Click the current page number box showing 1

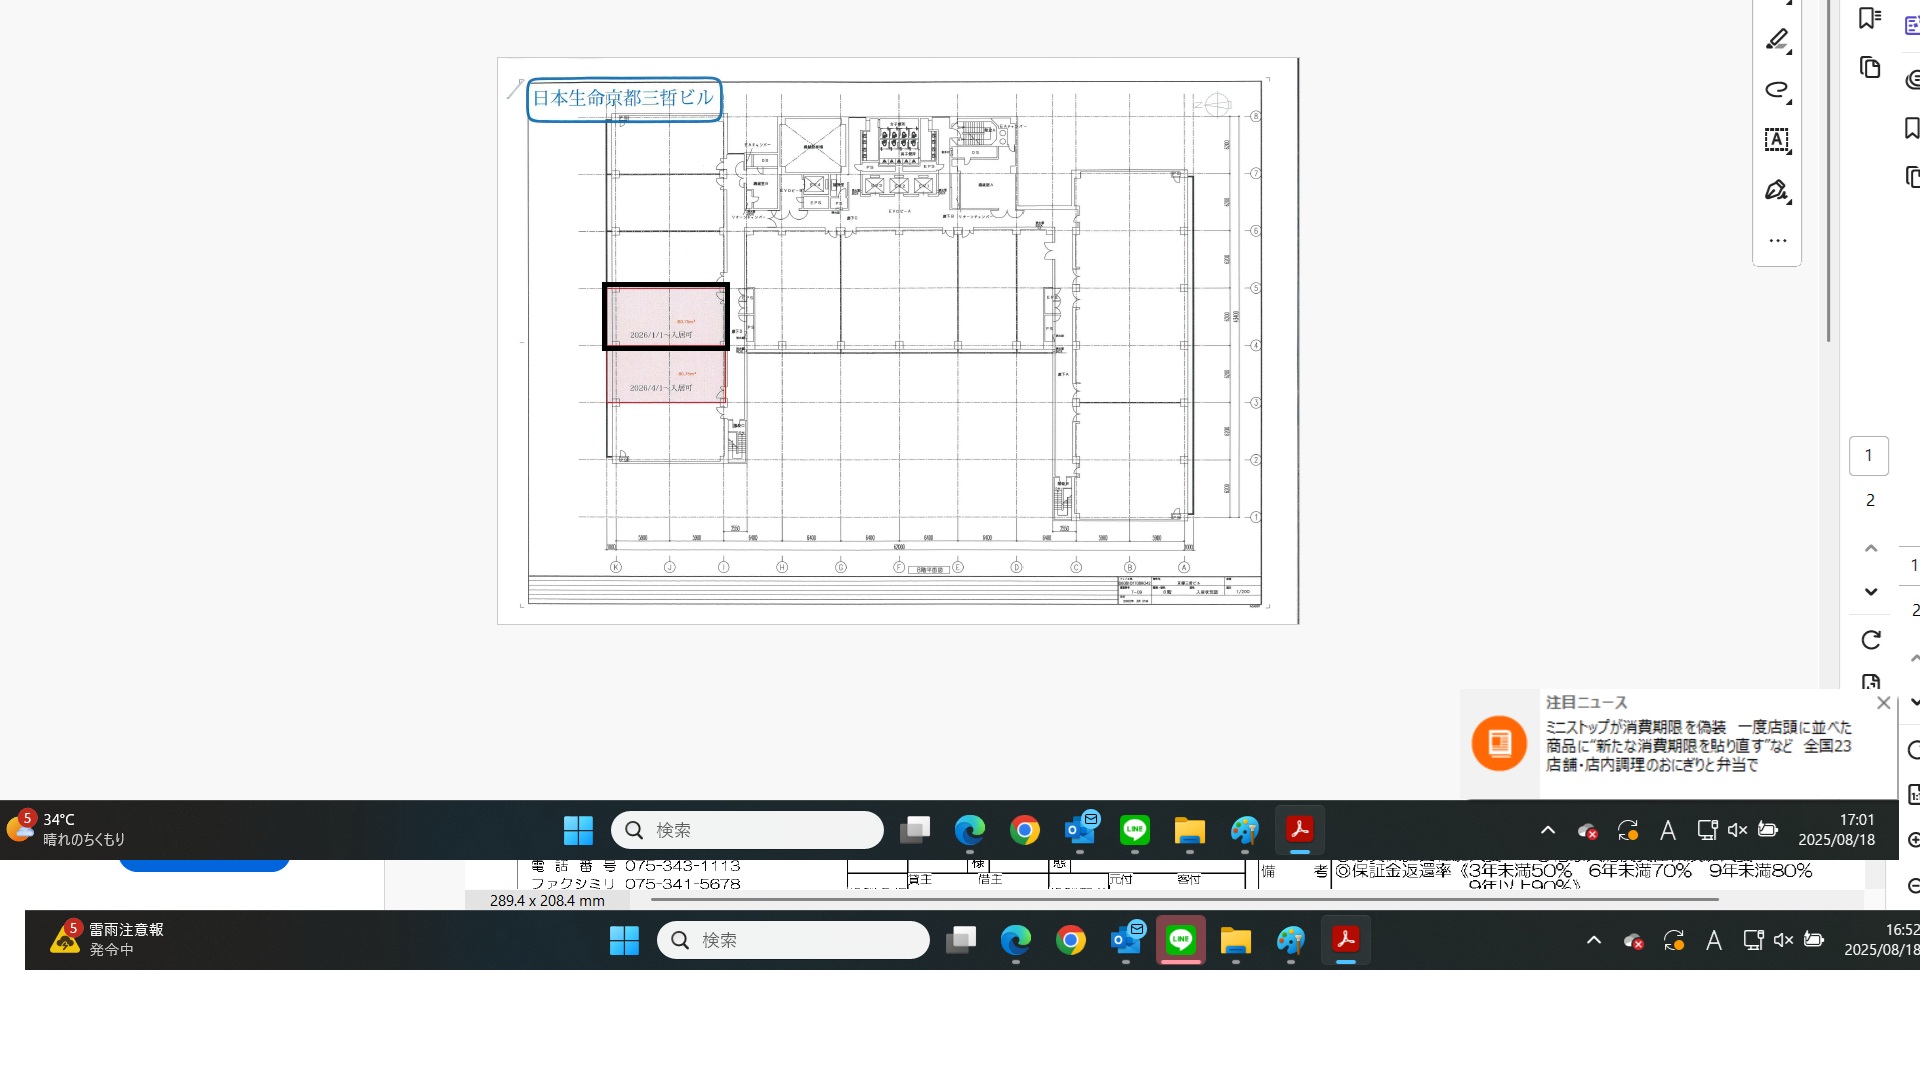click(1868, 456)
